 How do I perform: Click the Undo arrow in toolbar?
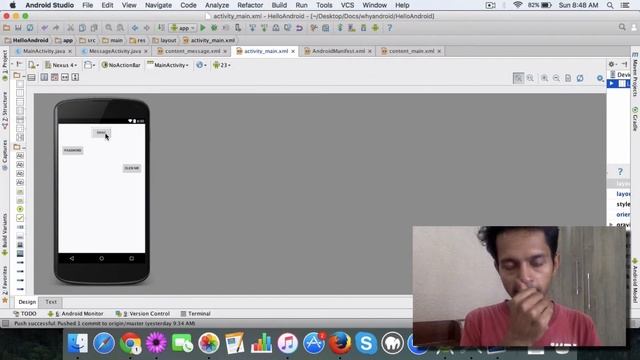click(x=44, y=28)
